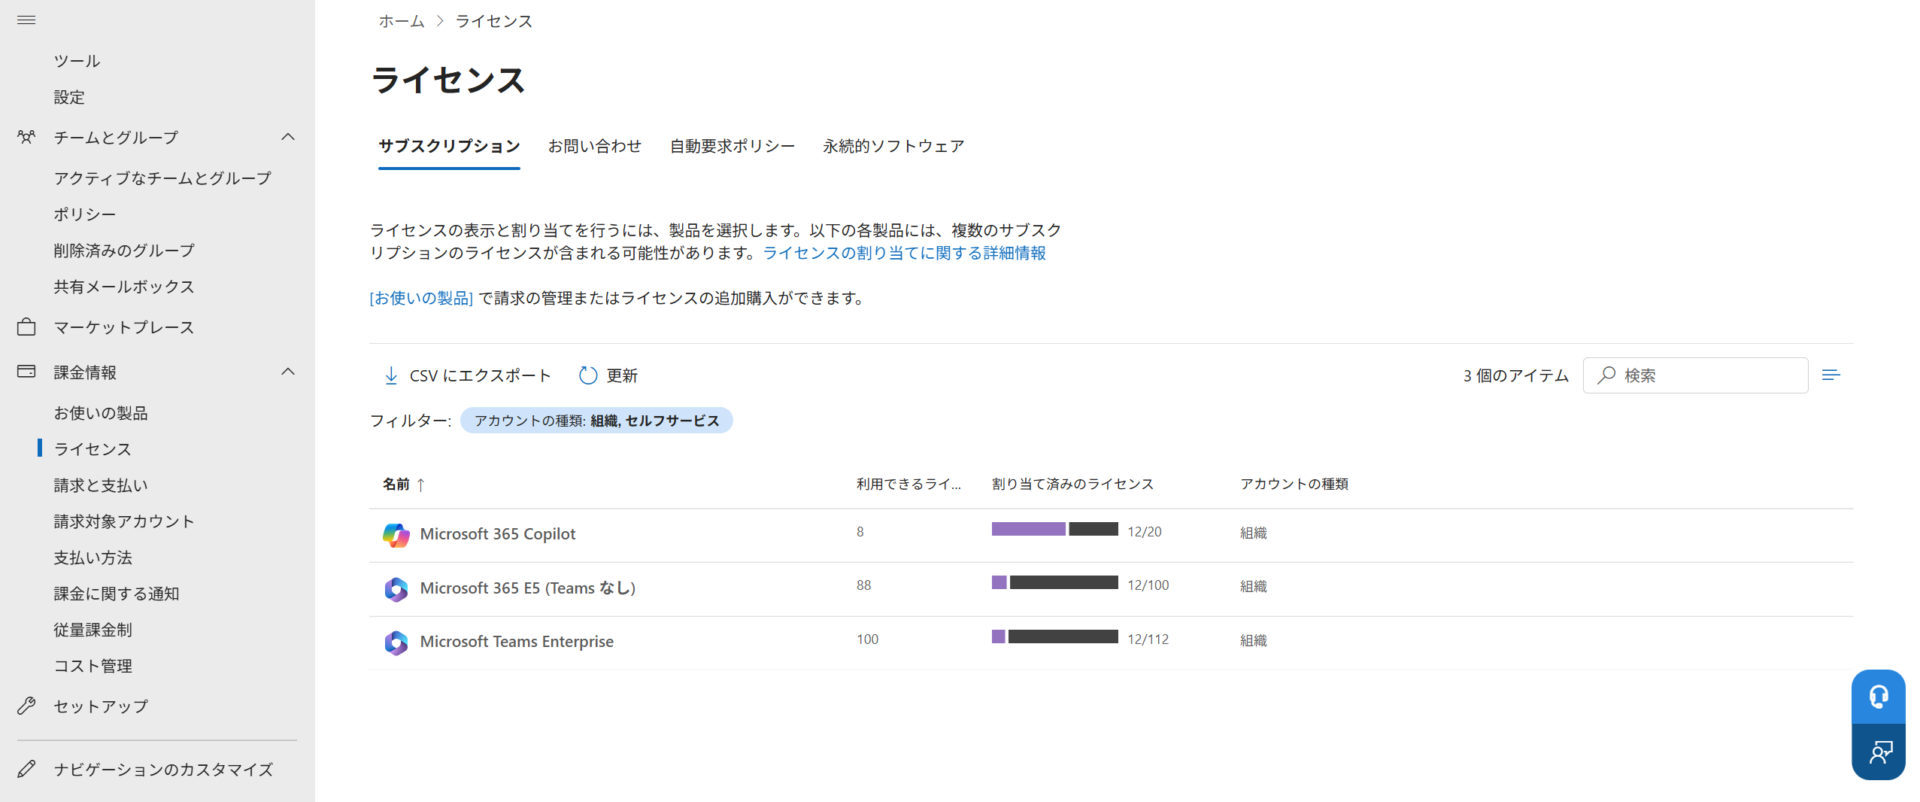Screen dimensions: 1920x802
Task: Open ツール in the sidebar
Action: point(77,61)
